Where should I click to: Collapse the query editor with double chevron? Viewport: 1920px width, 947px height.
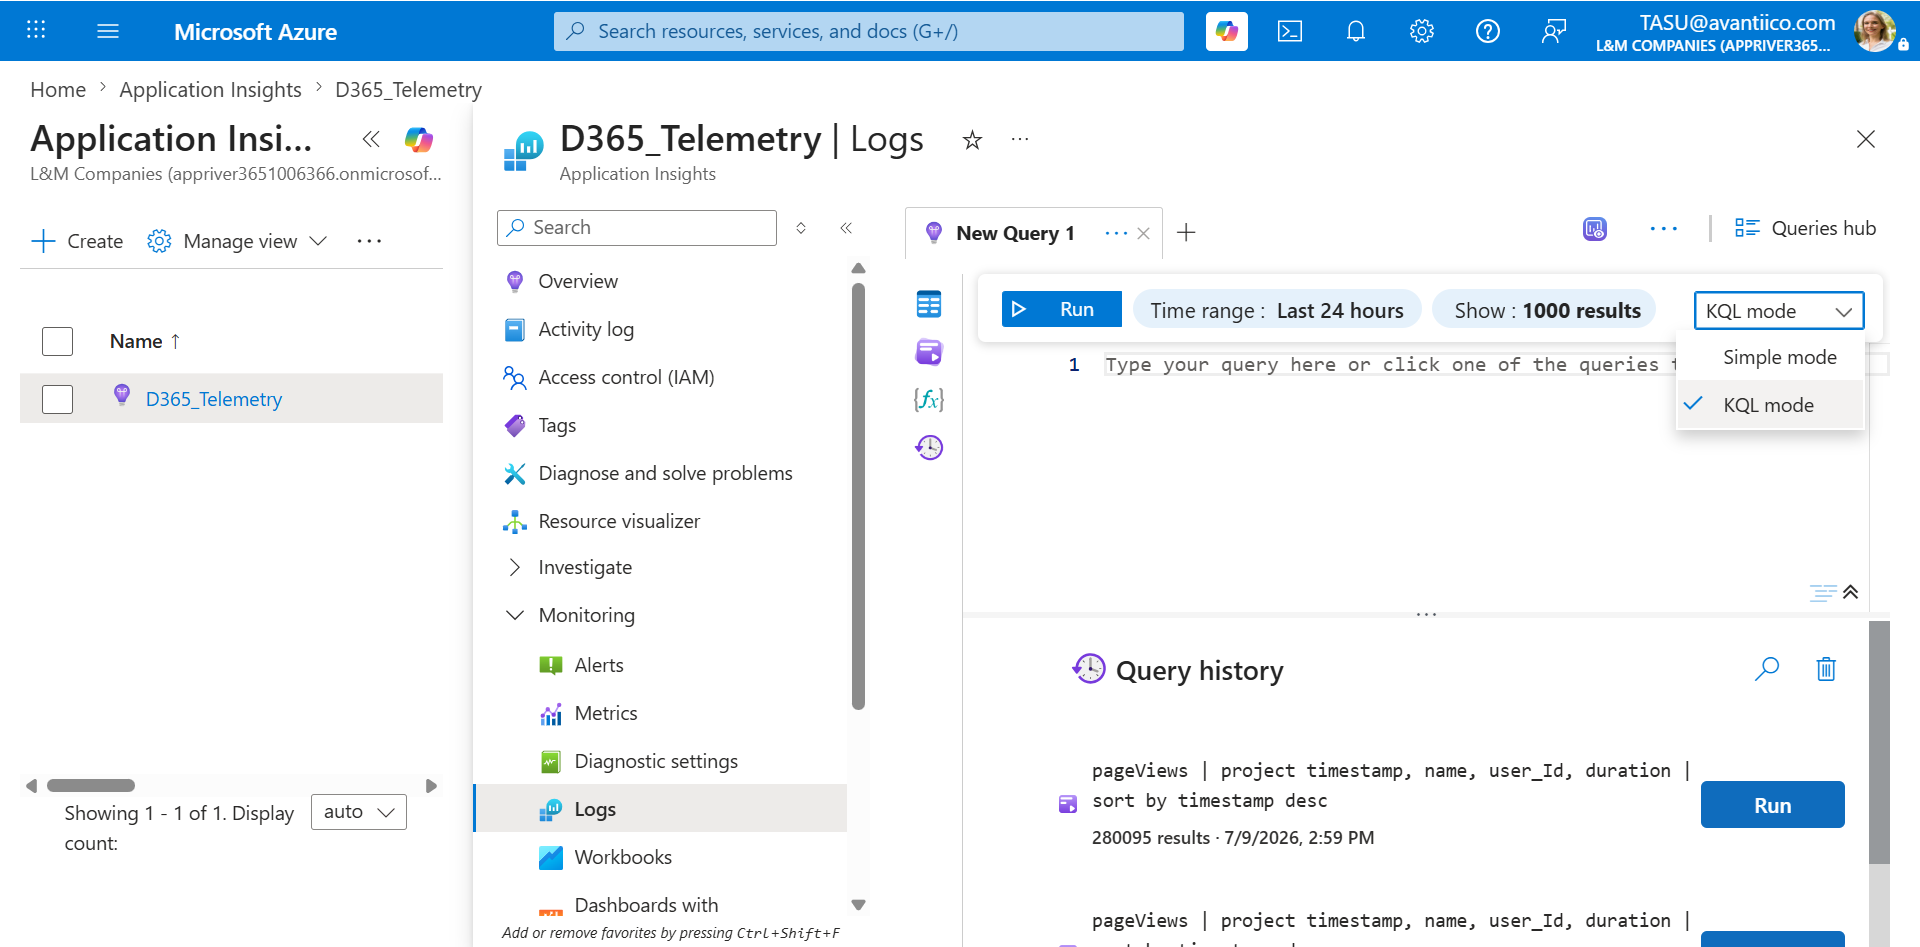1851,592
